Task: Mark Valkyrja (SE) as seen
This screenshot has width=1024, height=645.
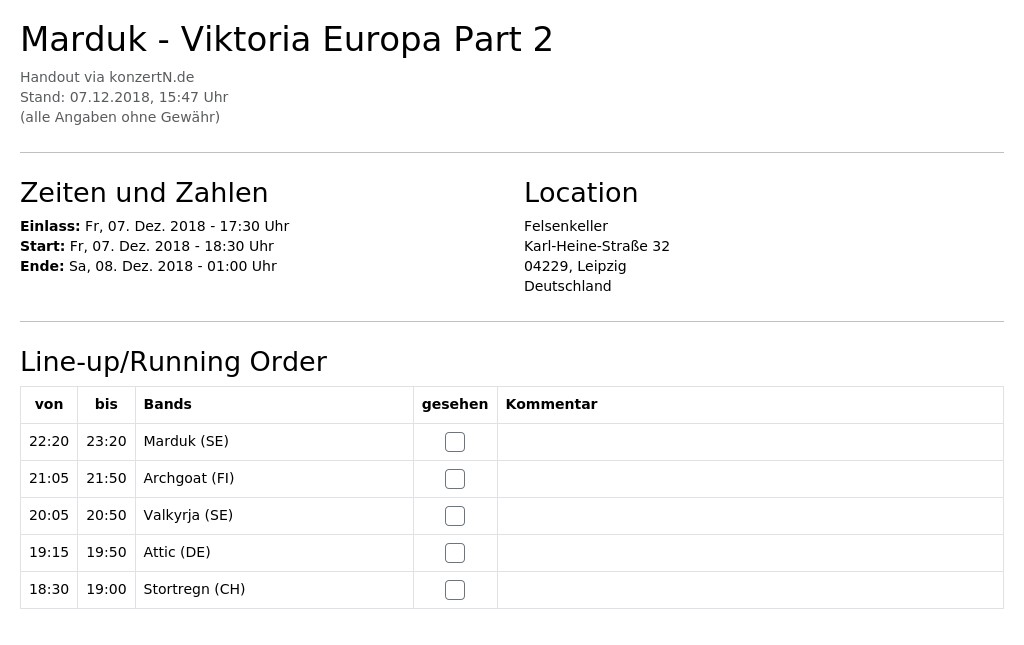Action: (x=455, y=516)
